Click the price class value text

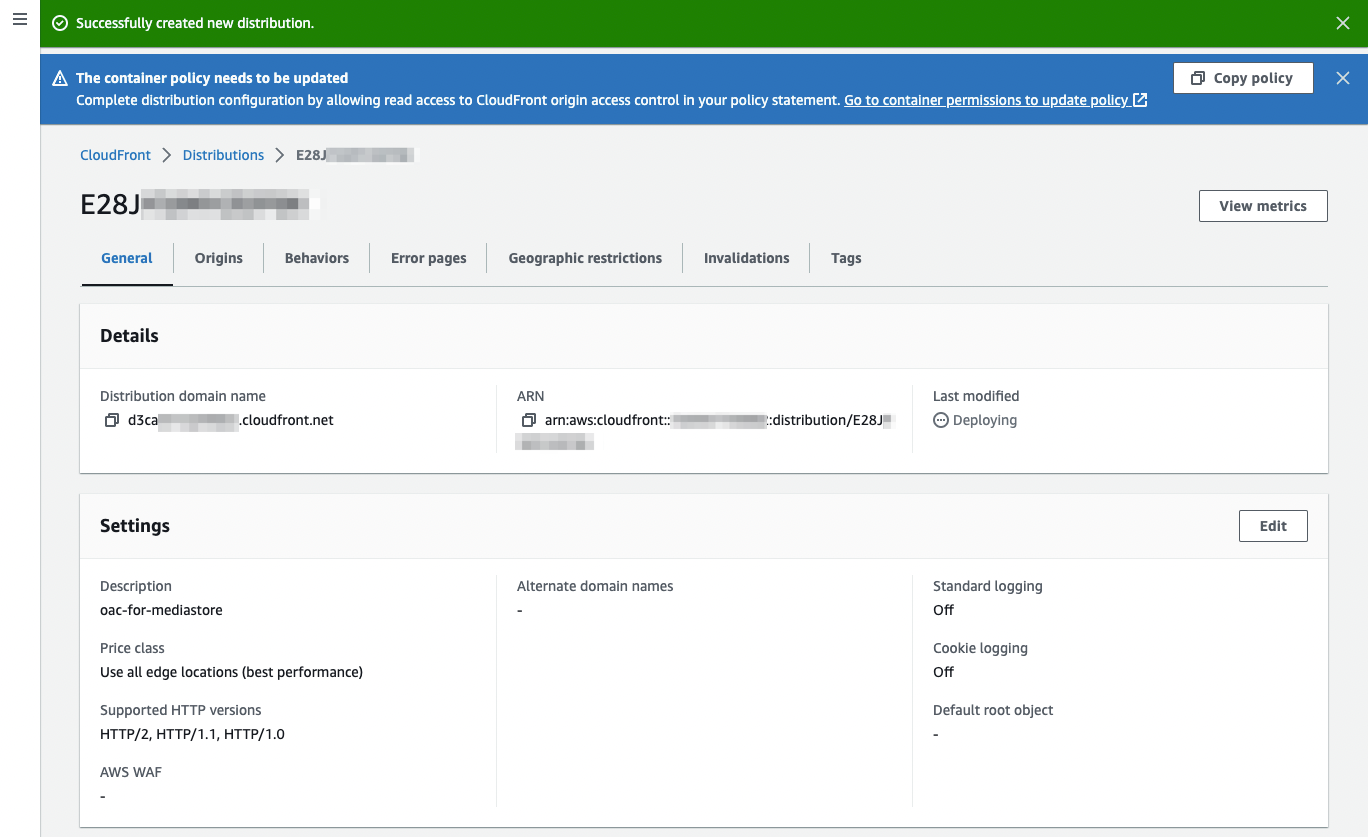pyautogui.click(x=231, y=672)
